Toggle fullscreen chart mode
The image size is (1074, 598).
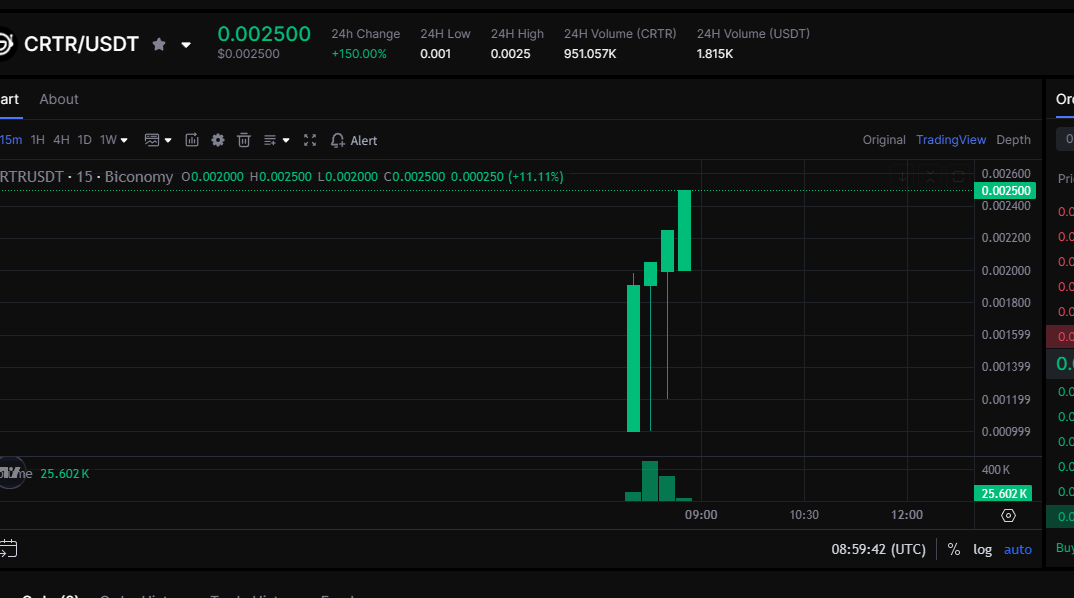point(310,140)
